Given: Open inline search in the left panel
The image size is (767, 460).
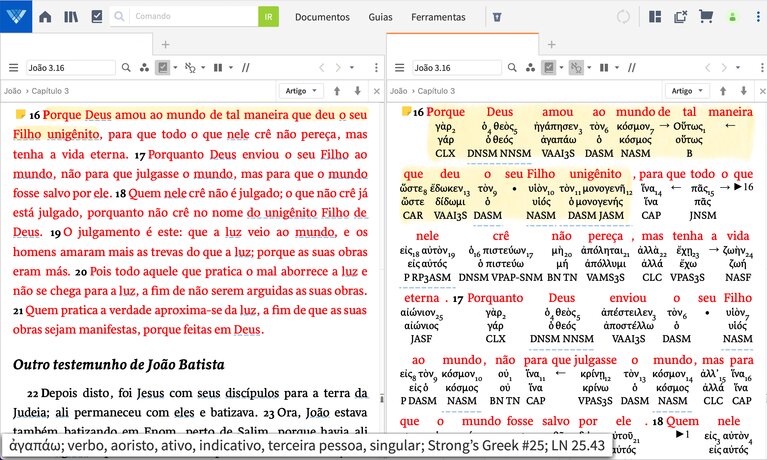Looking at the screenshot, I should point(126,68).
